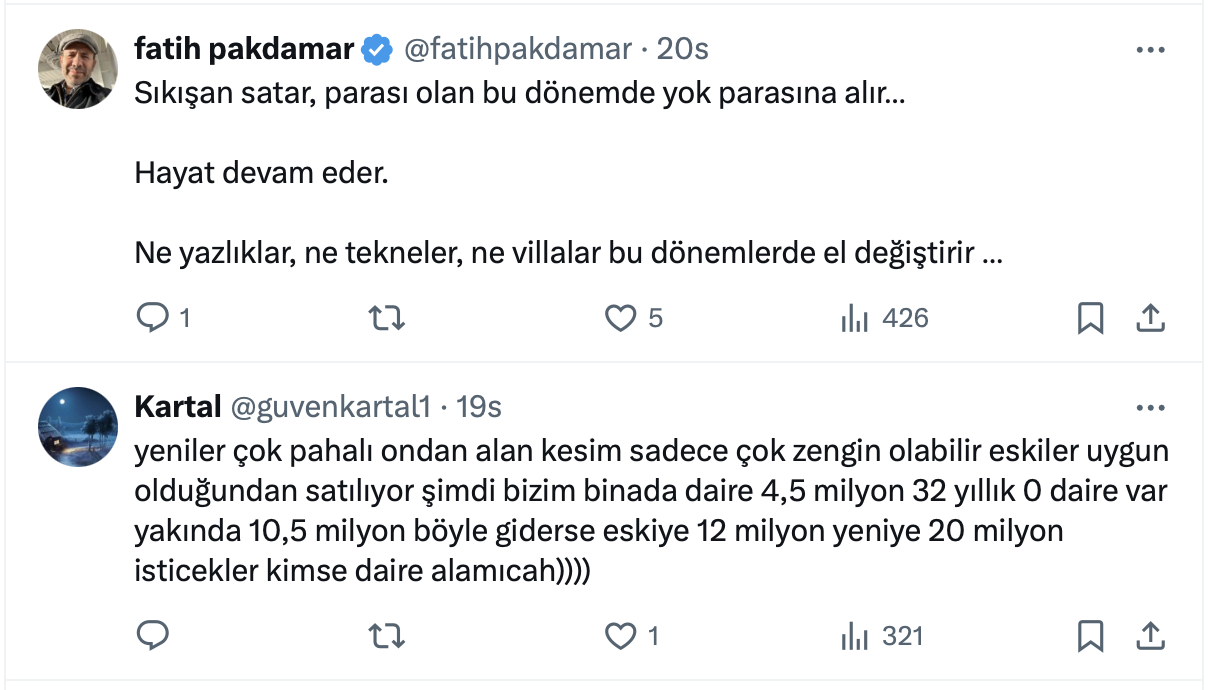Share fatih pakdamar's tweet

coord(1150,318)
